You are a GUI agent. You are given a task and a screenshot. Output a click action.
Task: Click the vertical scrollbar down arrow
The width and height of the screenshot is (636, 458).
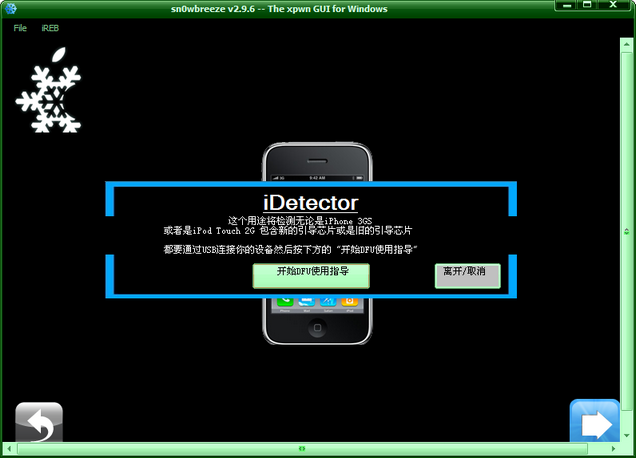[x=626, y=435]
